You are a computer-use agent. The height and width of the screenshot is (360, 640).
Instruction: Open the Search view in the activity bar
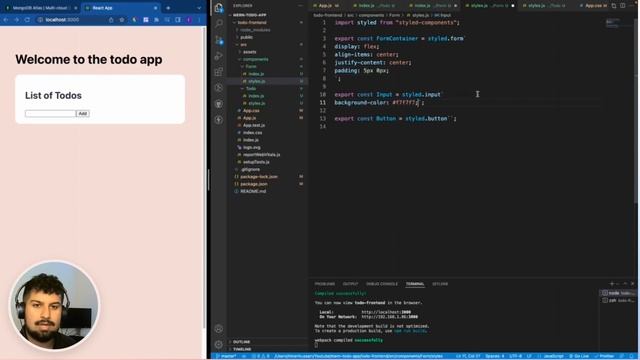tap(219, 23)
